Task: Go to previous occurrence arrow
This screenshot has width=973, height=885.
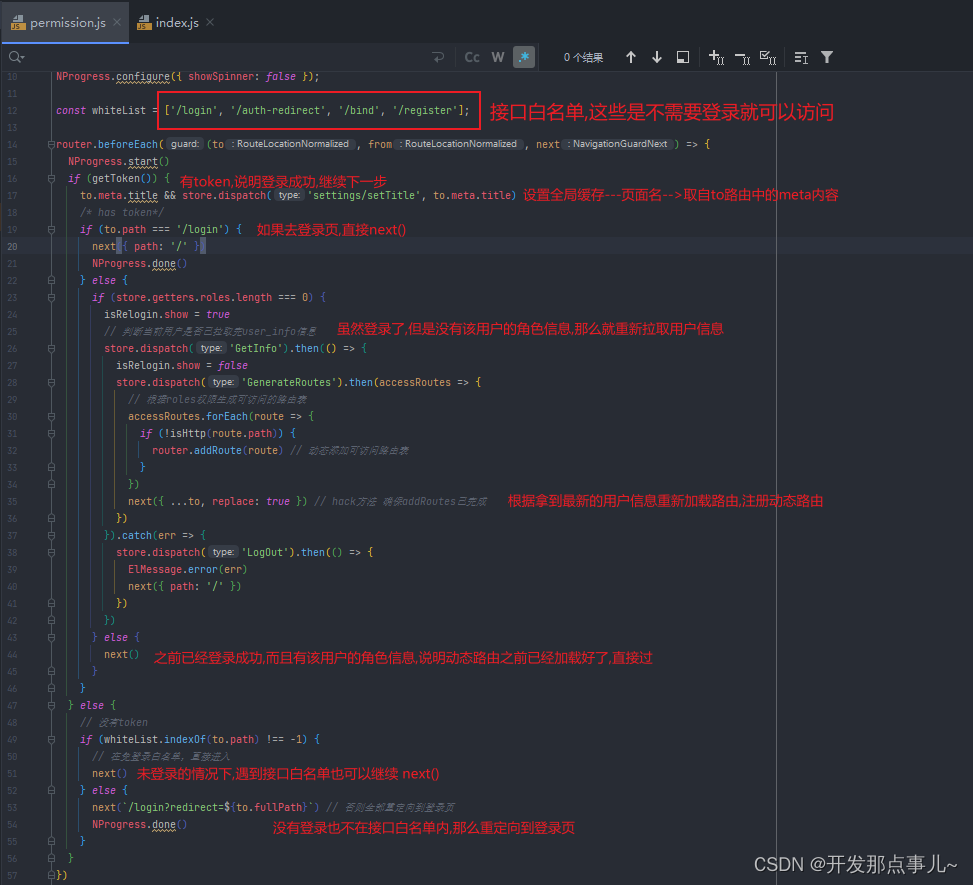Action: pyautogui.click(x=630, y=57)
